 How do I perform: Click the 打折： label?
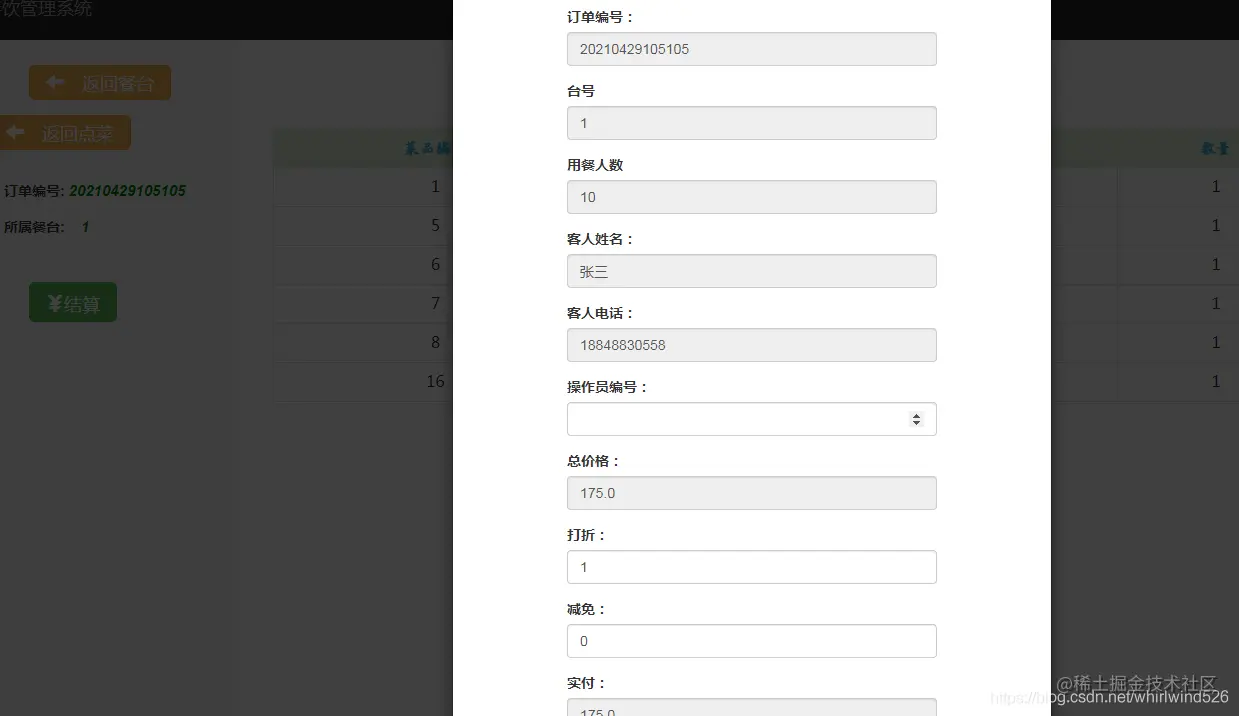[587, 535]
